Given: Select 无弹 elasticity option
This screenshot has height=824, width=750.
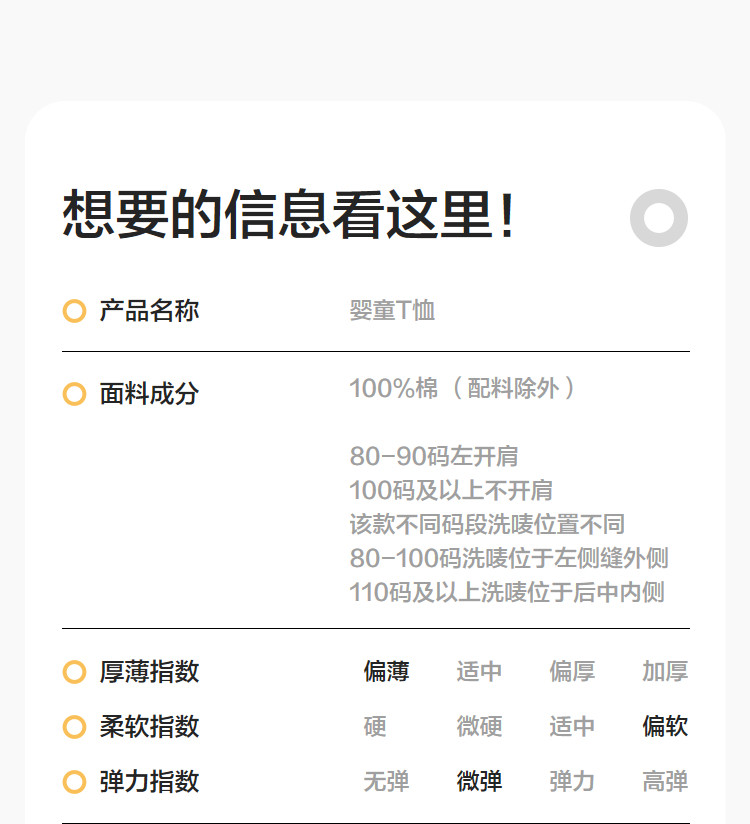Looking at the screenshot, I should 386,782.
